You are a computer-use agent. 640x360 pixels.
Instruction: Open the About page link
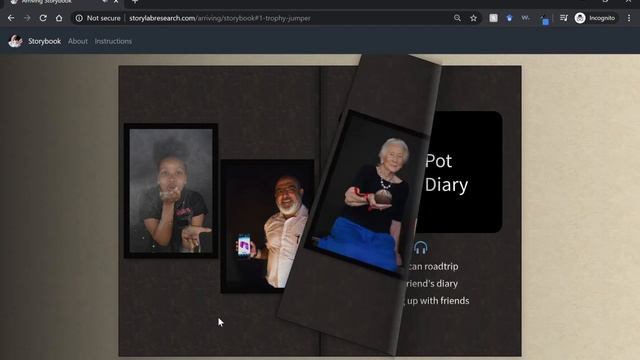tap(78, 41)
